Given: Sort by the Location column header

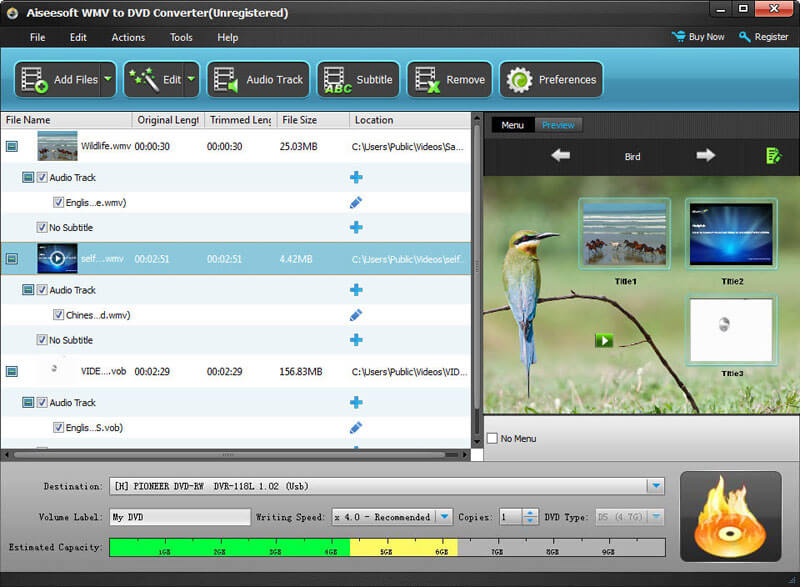Looking at the screenshot, I should [x=410, y=120].
